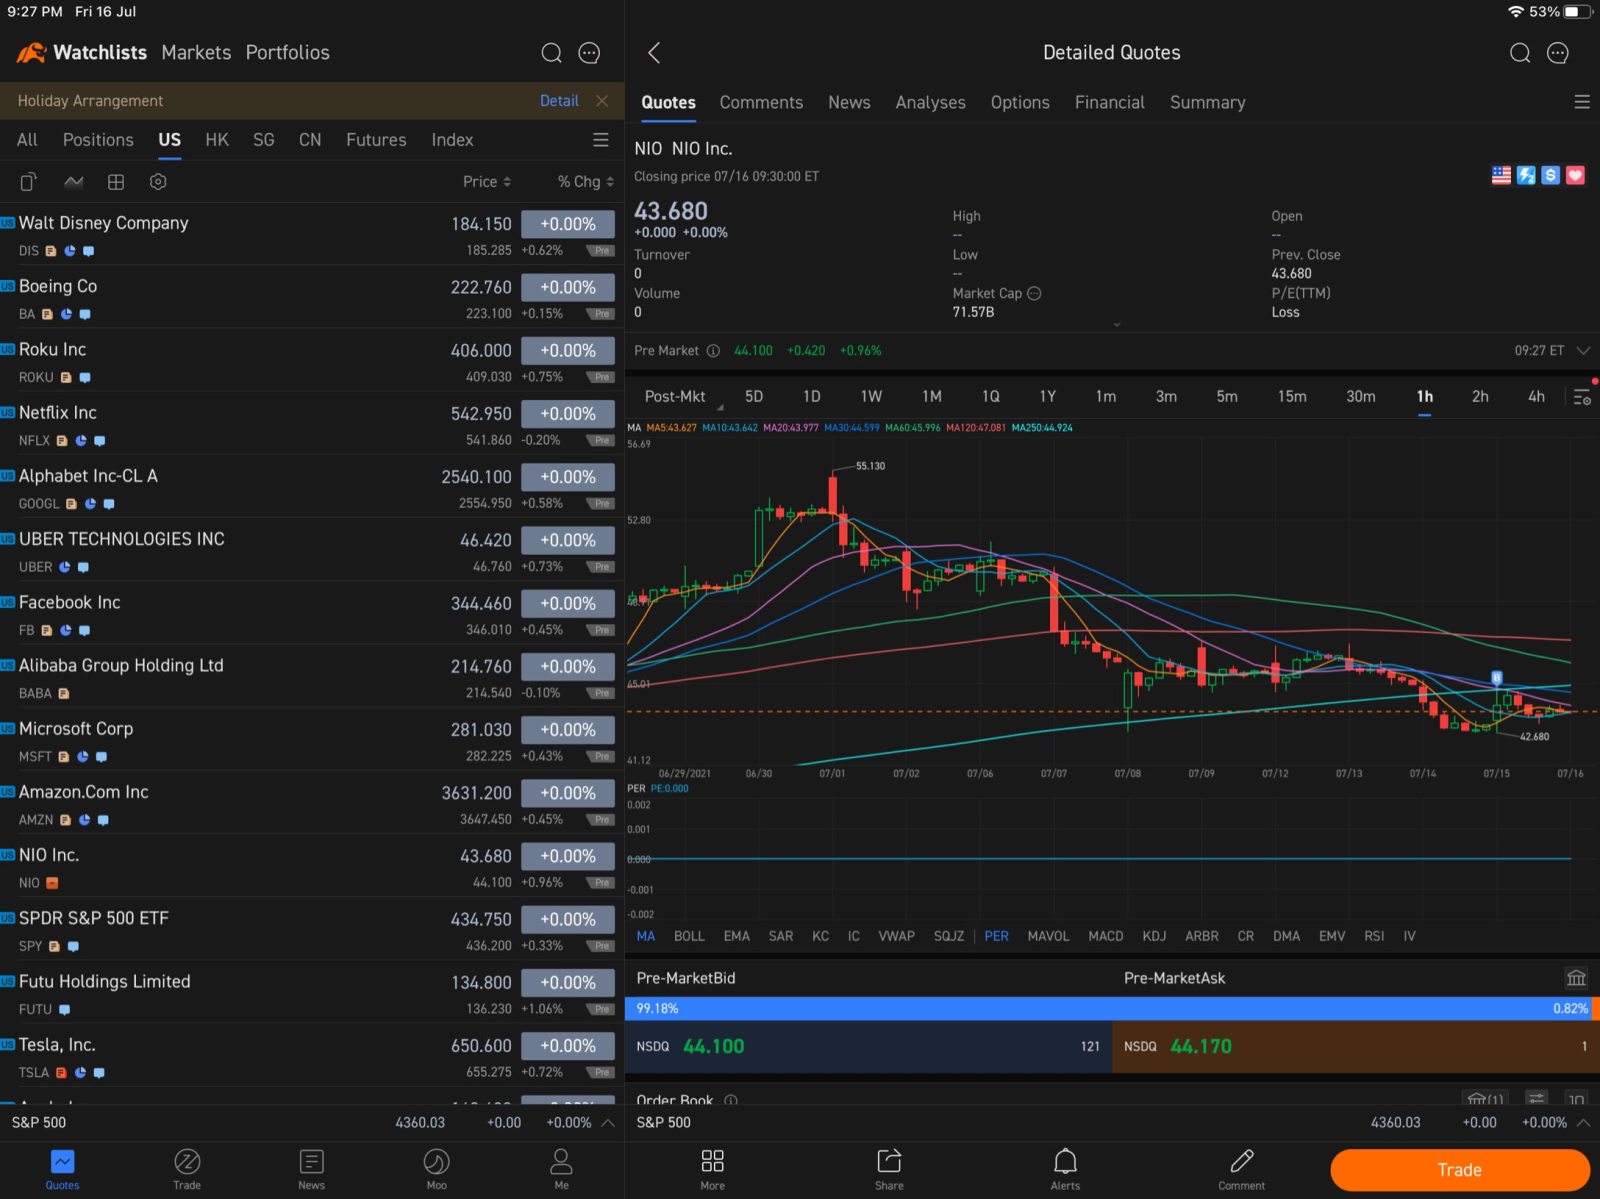Toggle VWAP indicator
This screenshot has width=1600, height=1199.
(x=896, y=936)
